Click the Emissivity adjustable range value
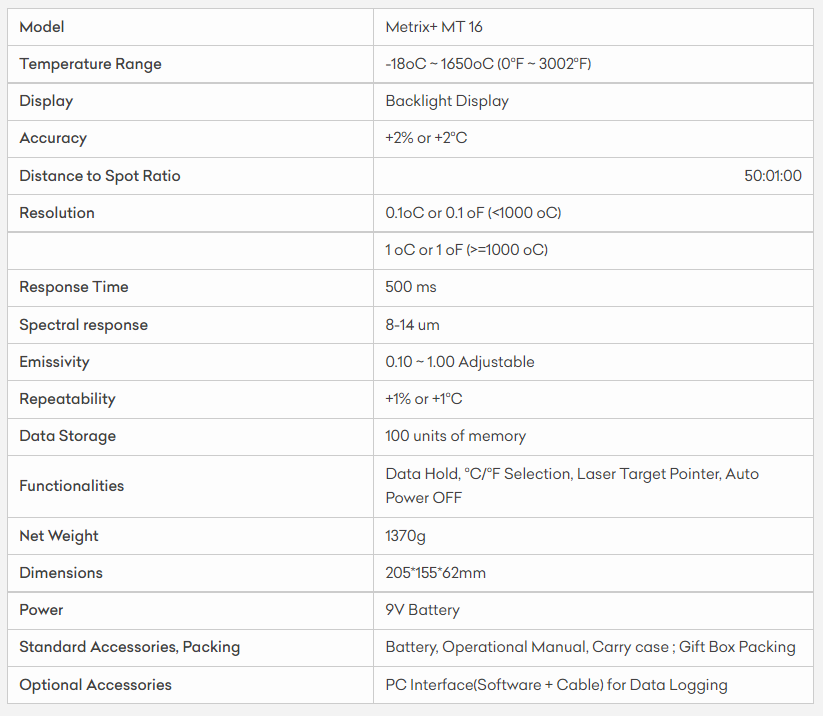 [x=460, y=362]
